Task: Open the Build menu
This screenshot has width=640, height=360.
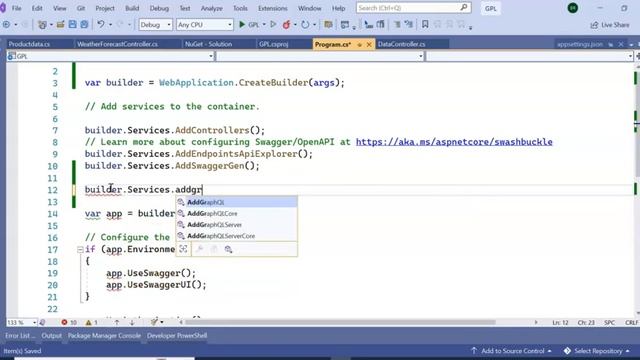Action: pos(132,8)
